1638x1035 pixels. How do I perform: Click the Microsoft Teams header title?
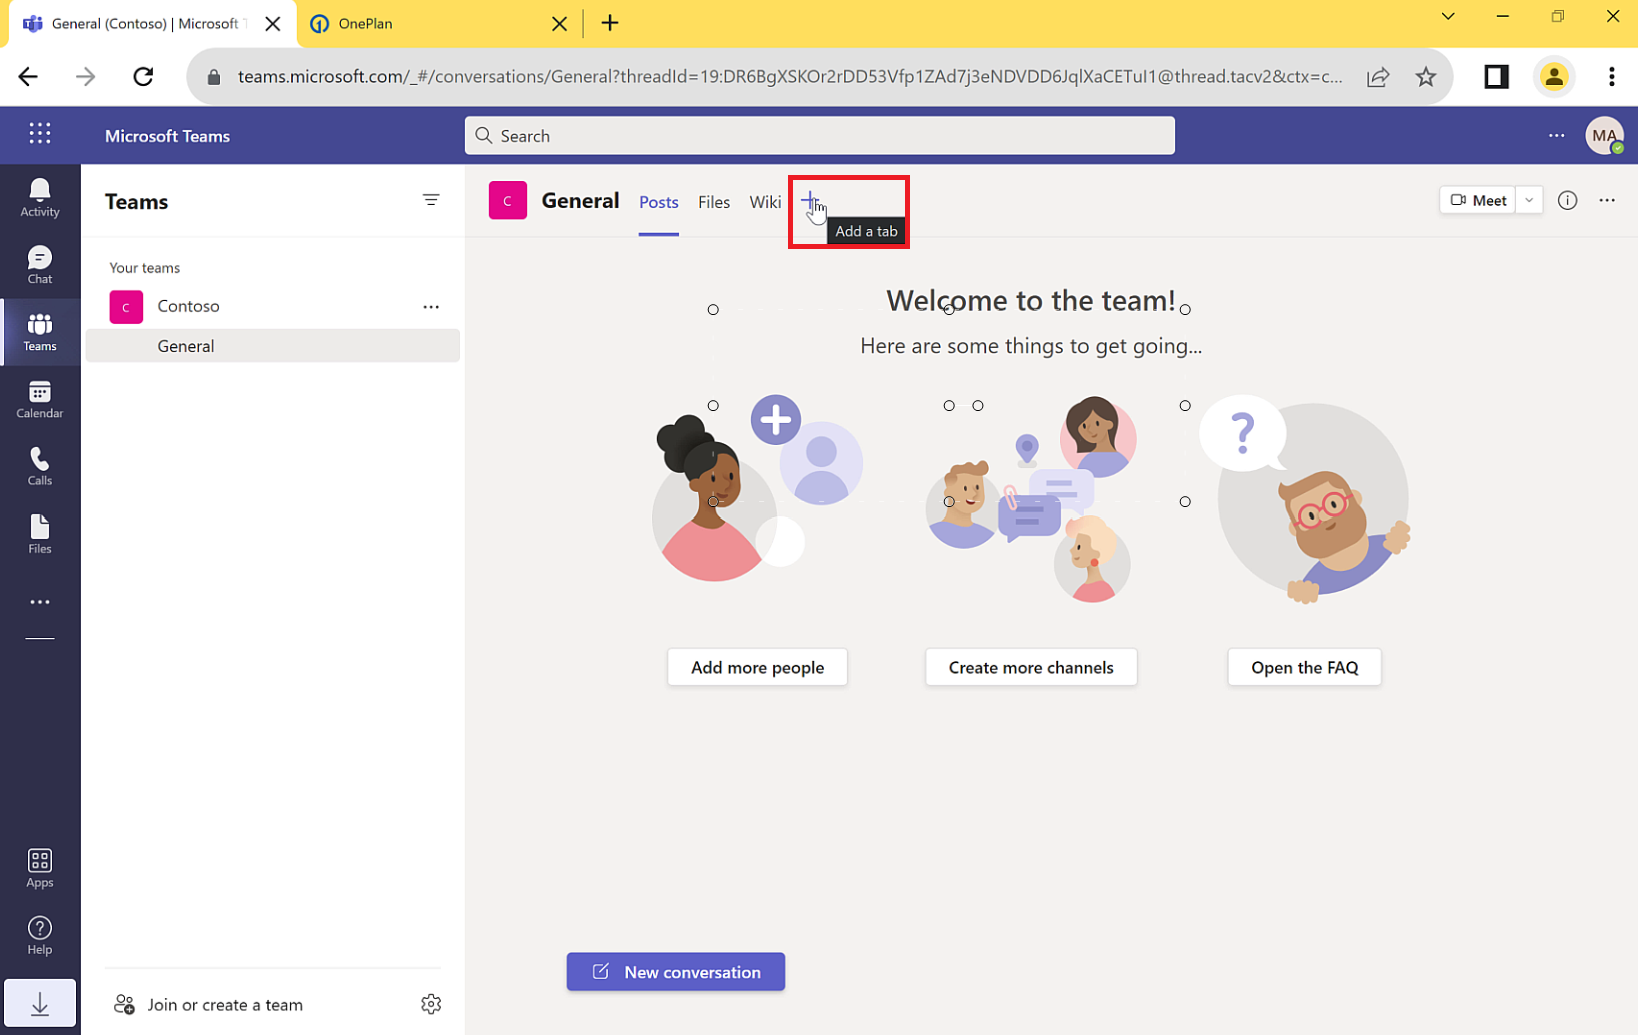[x=167, y=136]
